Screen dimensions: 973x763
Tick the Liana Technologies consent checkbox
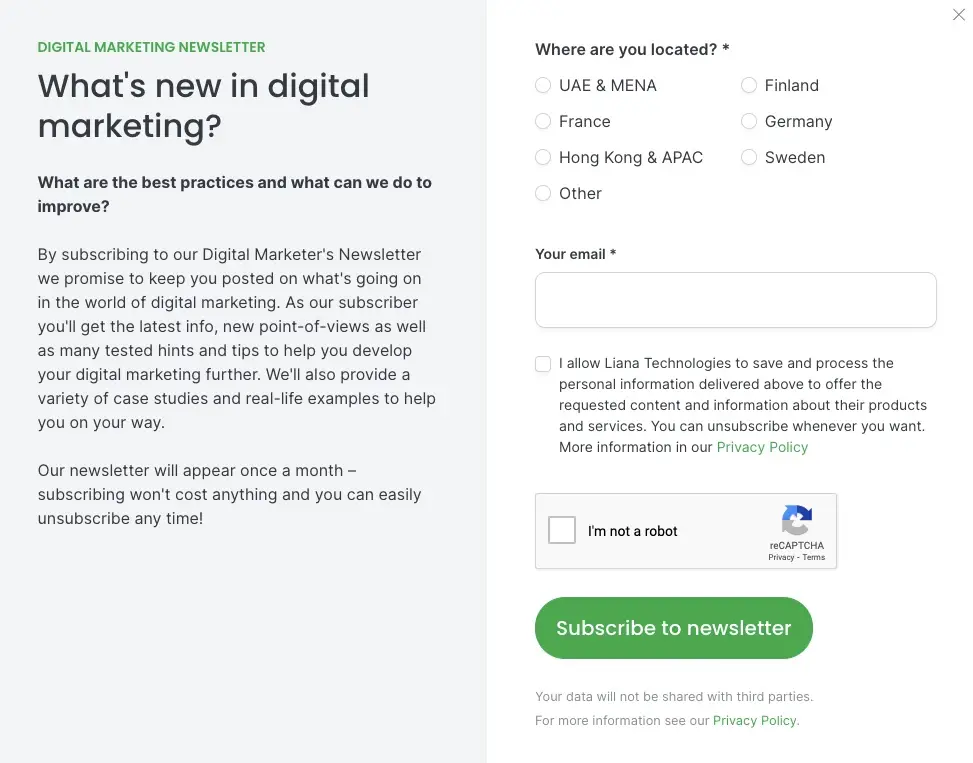click(x=543, y=364)
